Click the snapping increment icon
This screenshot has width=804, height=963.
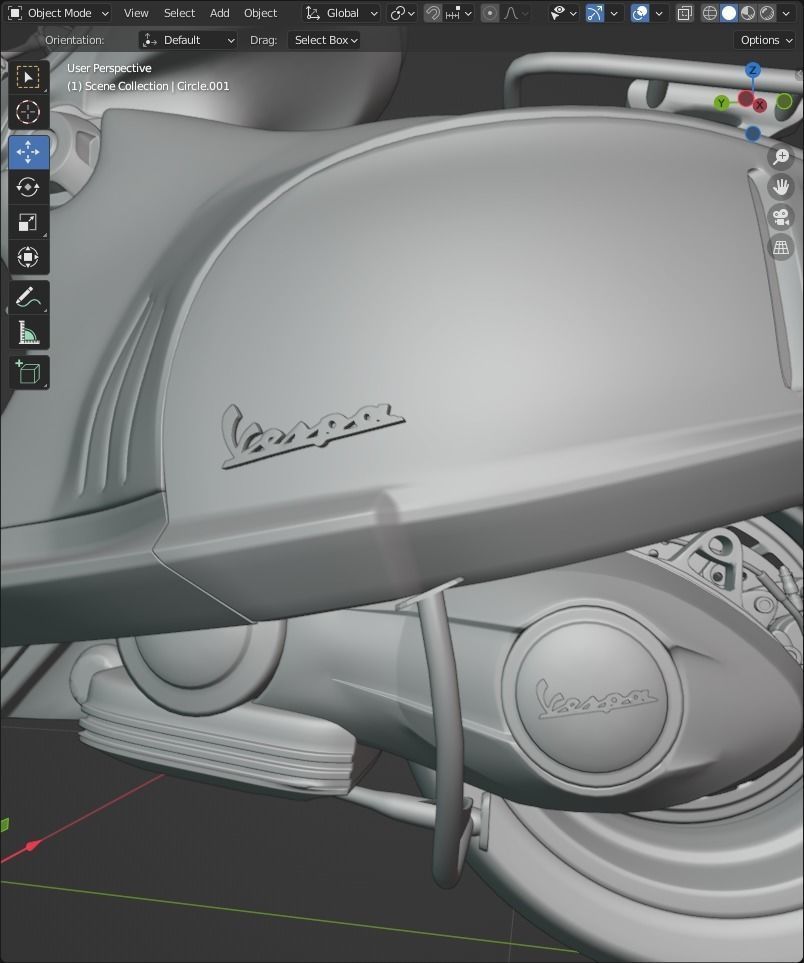tap(453, 13)
